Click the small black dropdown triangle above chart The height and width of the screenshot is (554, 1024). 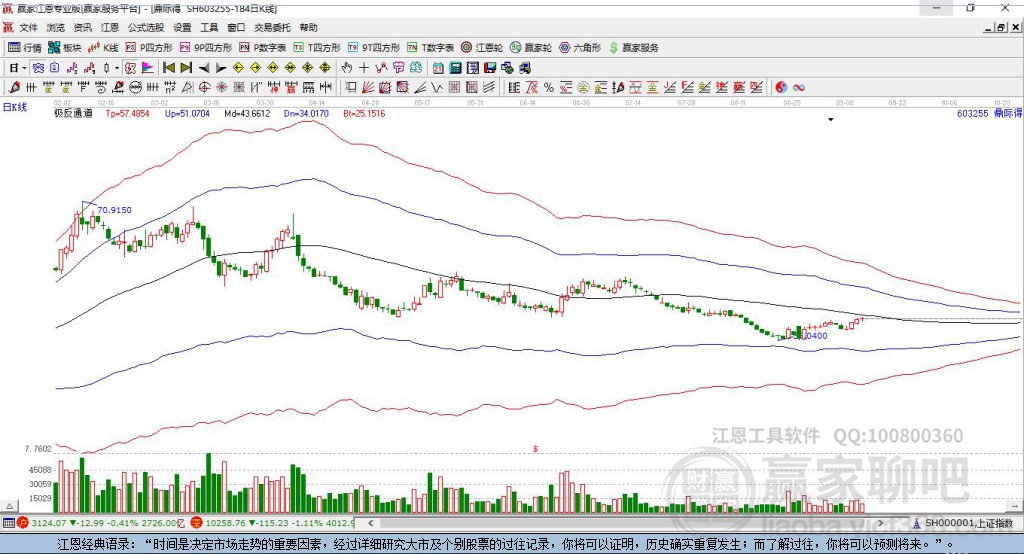pyautogui.click(x=831, y=120)
